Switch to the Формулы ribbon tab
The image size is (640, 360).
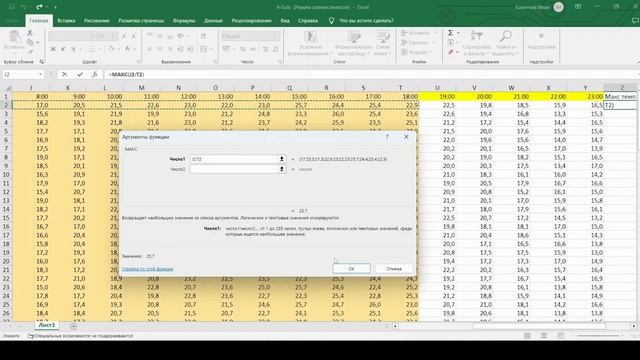point(184,20)
